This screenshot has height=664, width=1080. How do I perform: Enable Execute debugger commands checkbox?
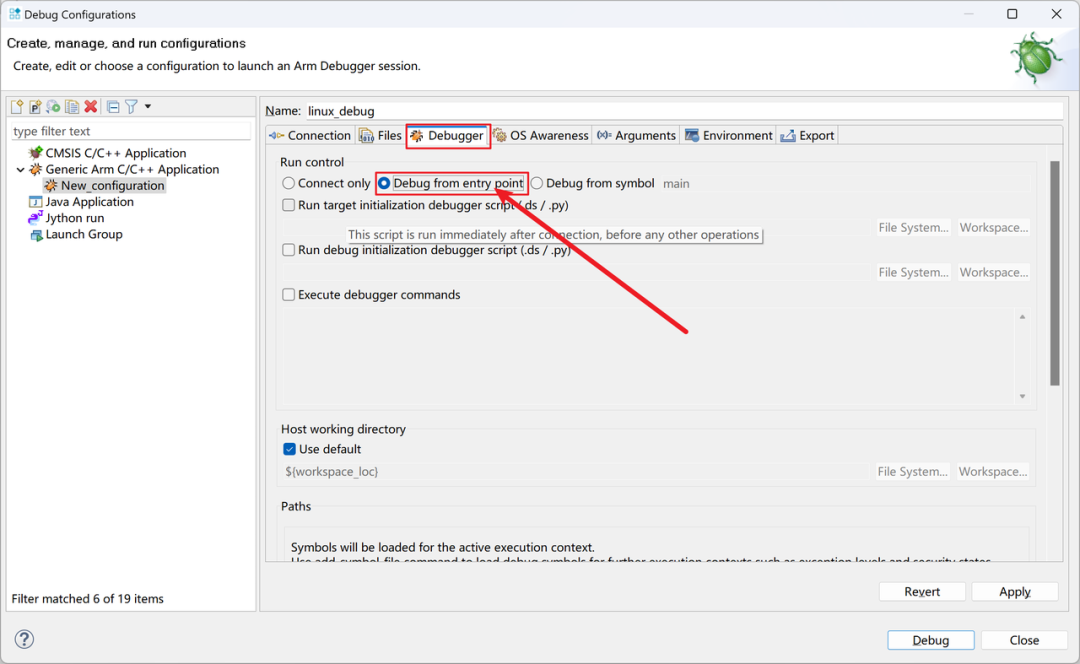pos(289,295)
